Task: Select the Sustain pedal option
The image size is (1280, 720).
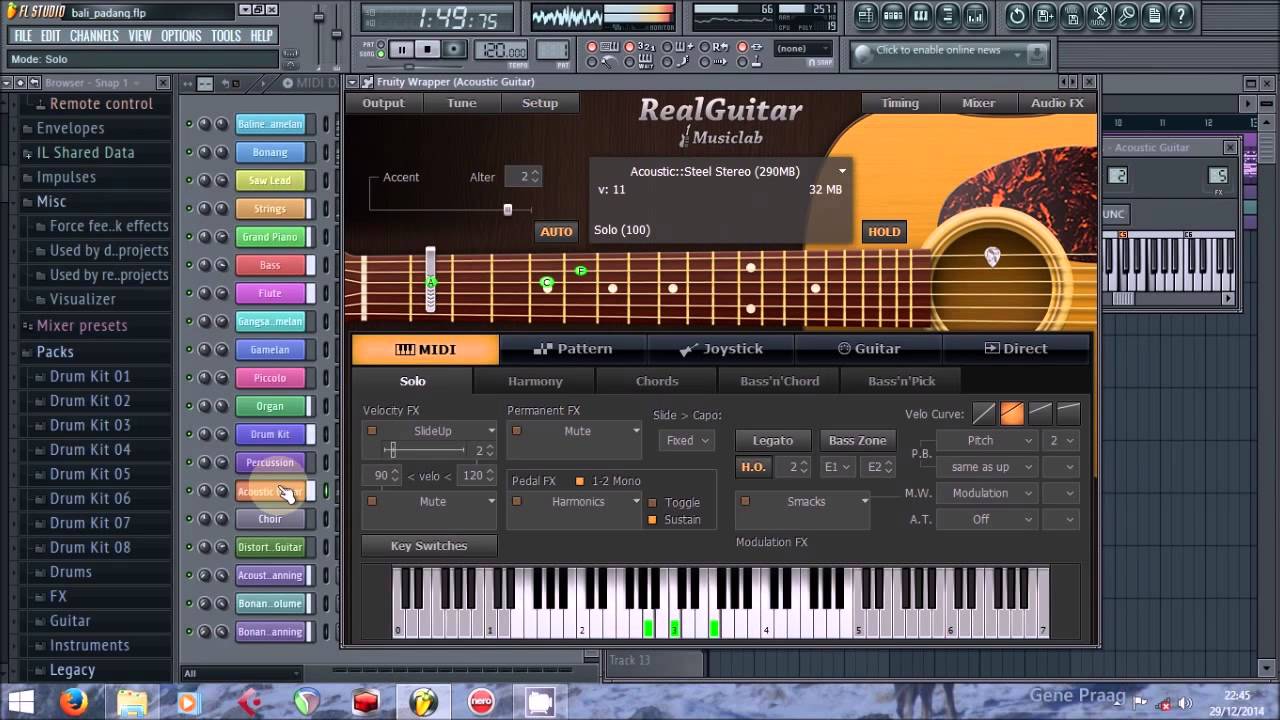Action: [653, 520]
